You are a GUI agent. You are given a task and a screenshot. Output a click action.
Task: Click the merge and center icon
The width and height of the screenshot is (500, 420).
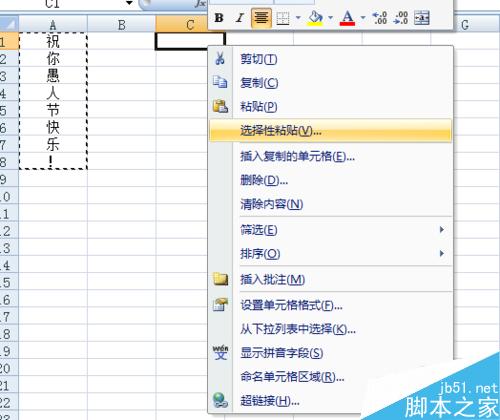(422, 18)
